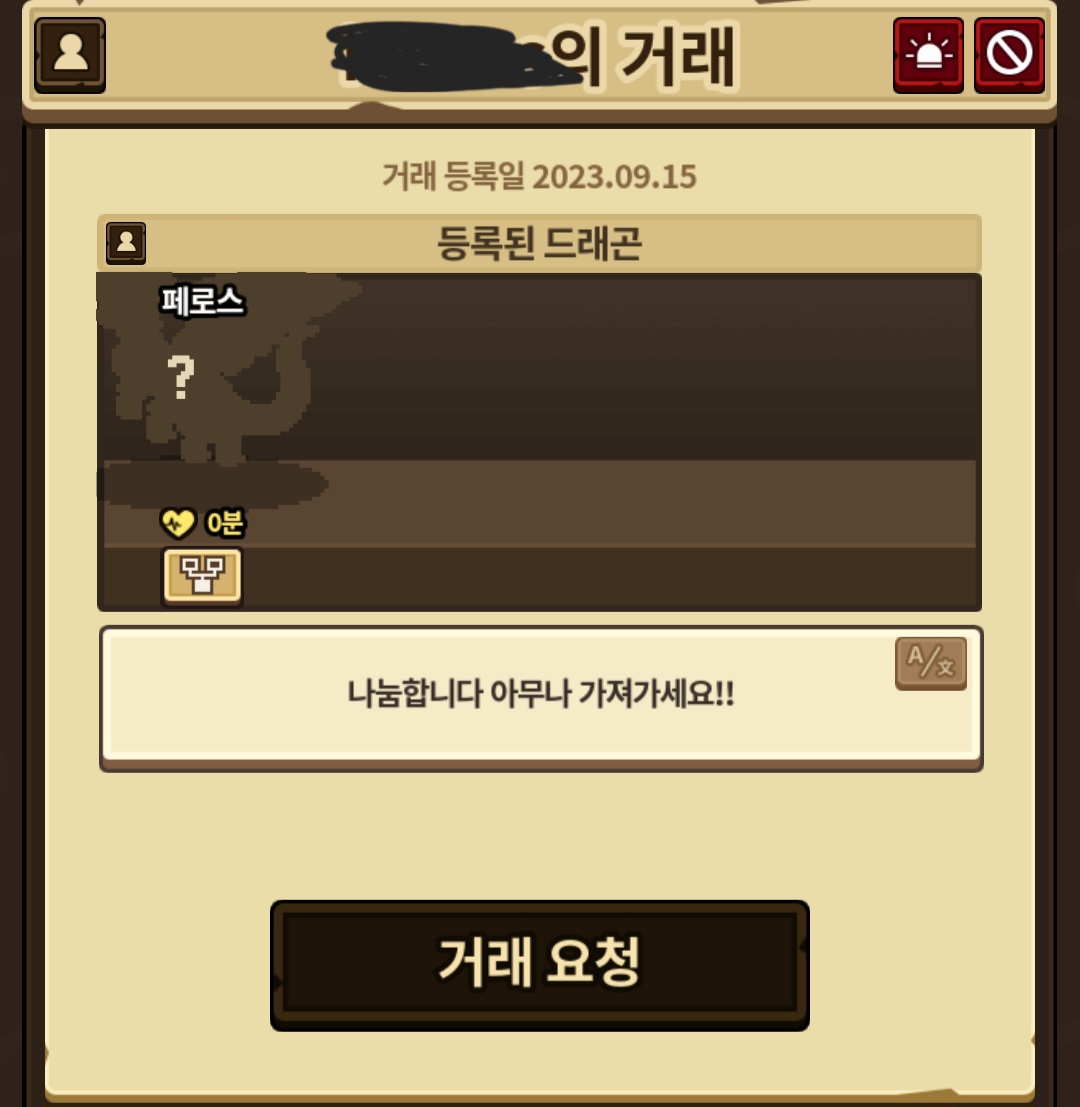
Task: Click the yellow heart health icon
Action: pos(177,523)
